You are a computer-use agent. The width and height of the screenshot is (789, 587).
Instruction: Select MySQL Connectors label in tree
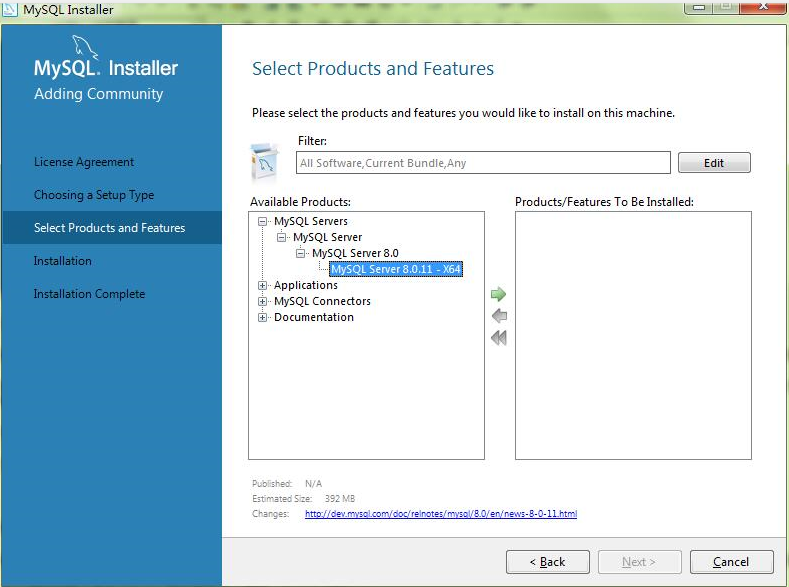click(322, 301)
